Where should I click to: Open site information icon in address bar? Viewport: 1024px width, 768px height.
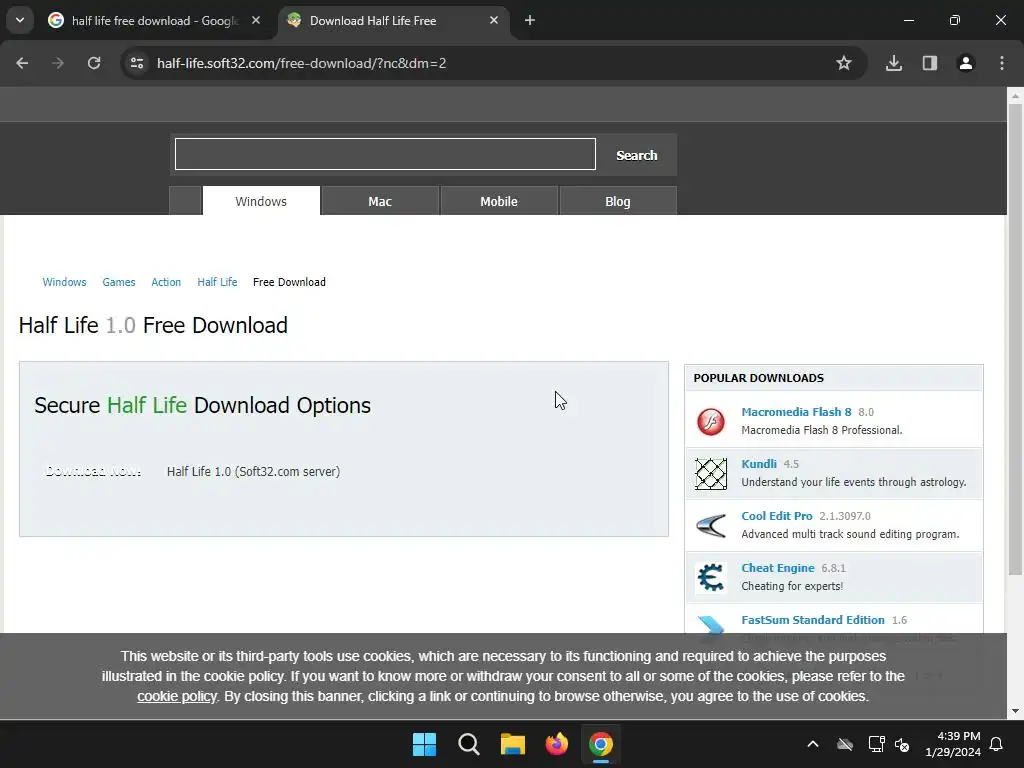(137, 63)
